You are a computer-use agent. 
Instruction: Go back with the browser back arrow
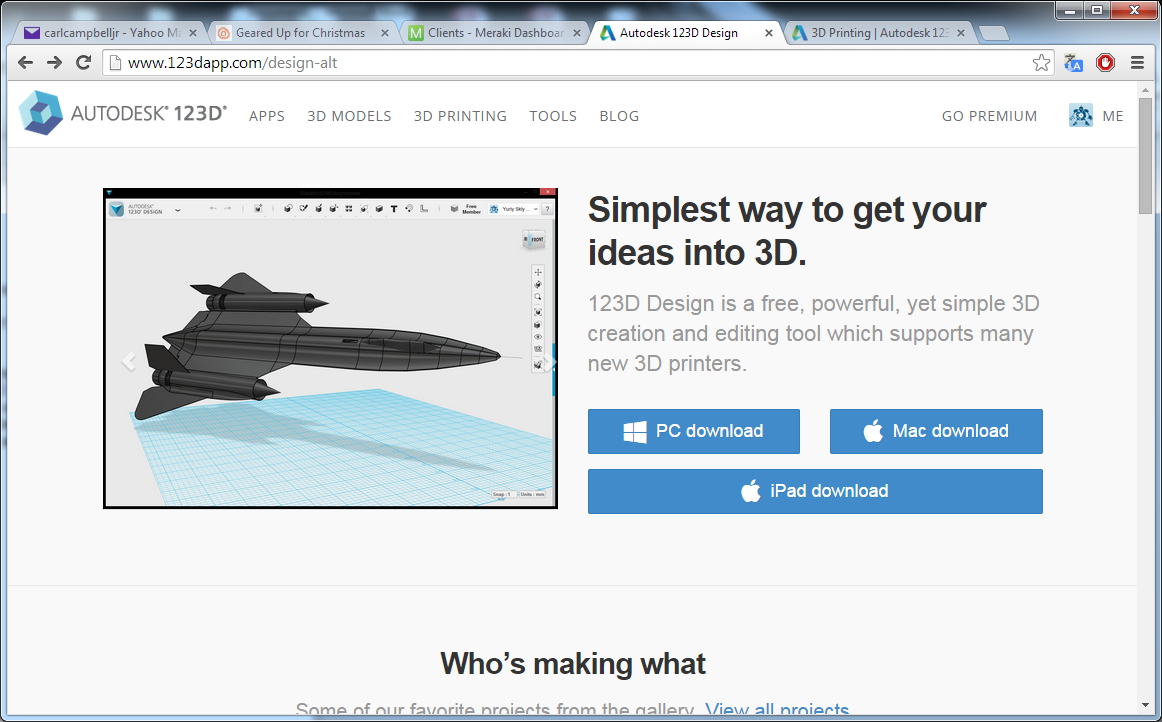coord(25,62)
